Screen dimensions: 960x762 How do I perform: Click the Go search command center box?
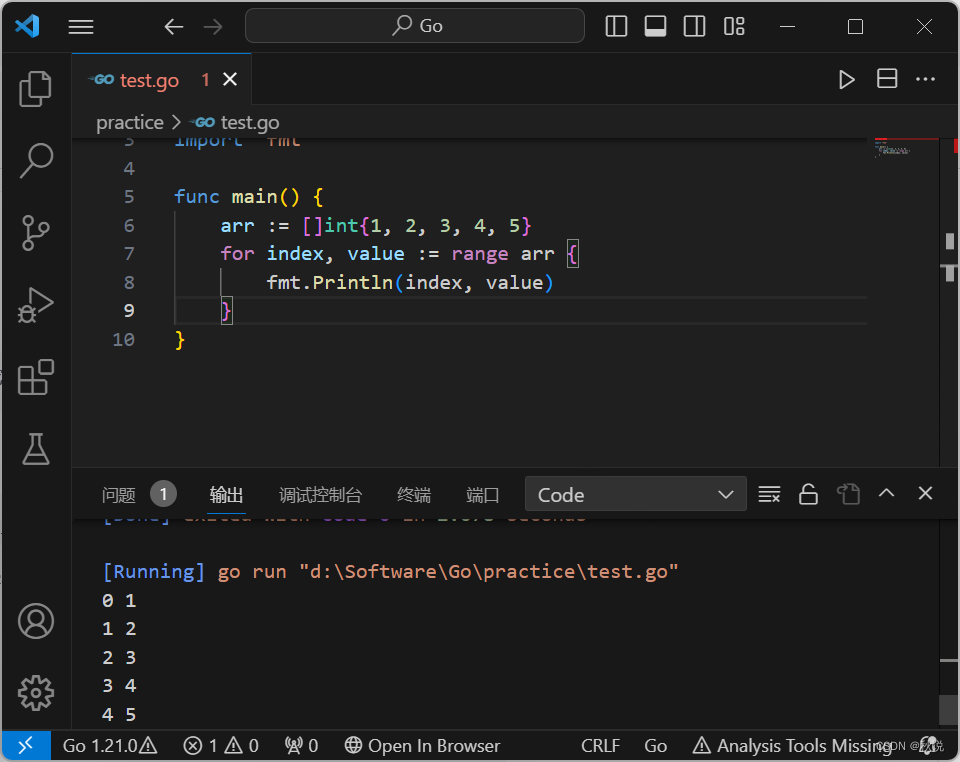(414, 26)
